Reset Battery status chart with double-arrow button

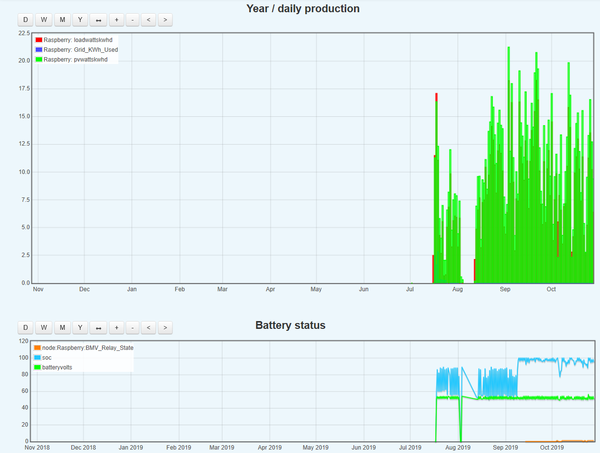[98, 327]
